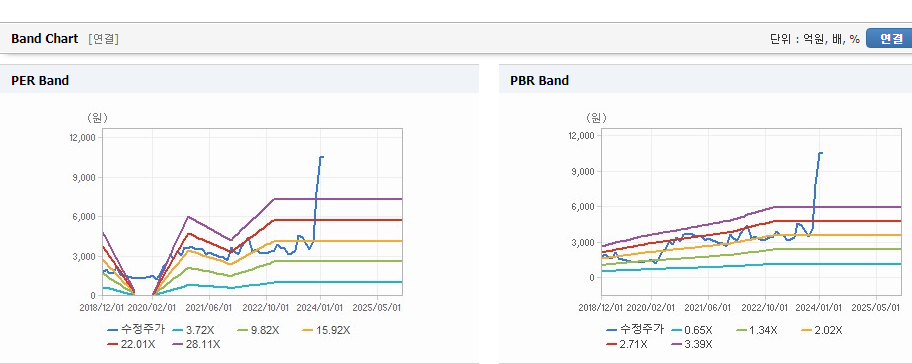Toggle 수정주가 legend in PBR Band chart
Image resolution: width=912 pixels, height=364 pixels.
(635, 330)
